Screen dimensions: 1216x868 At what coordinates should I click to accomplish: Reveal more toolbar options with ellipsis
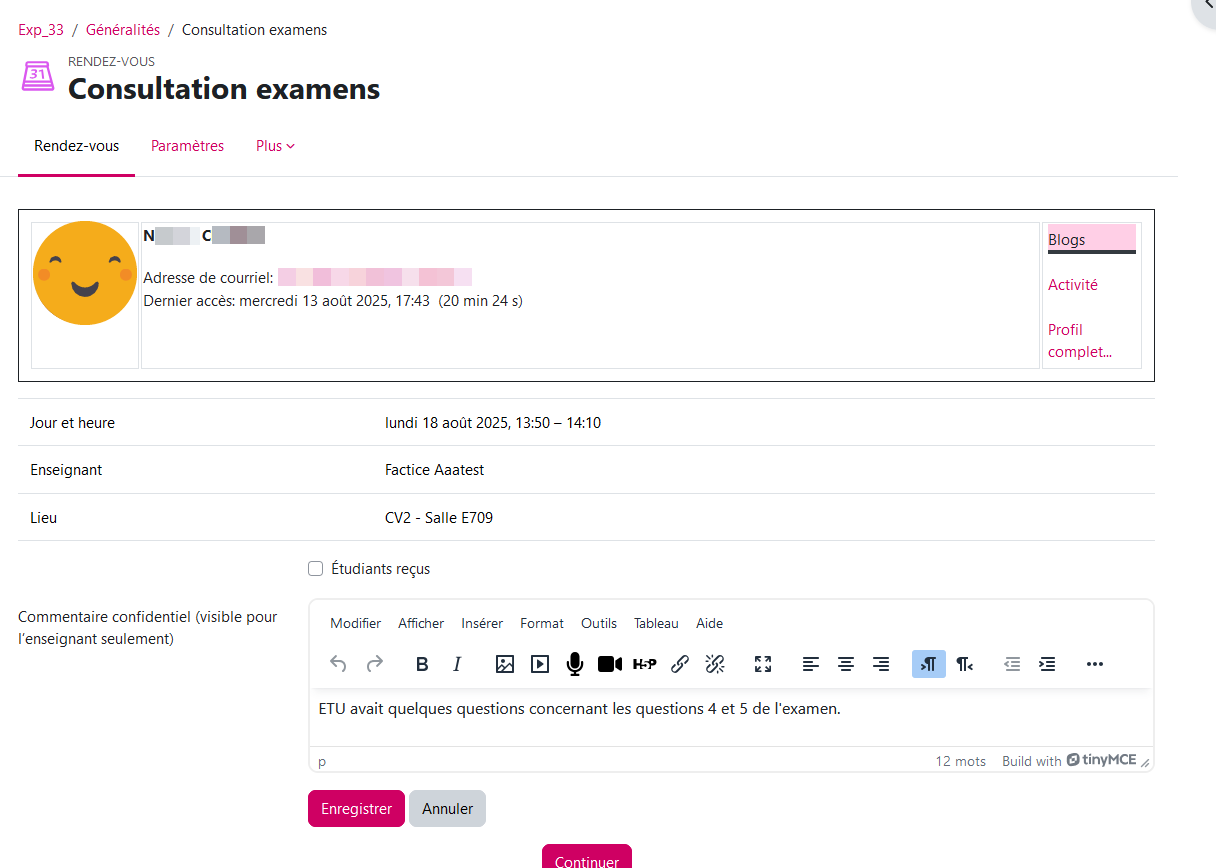point(1094,664)
